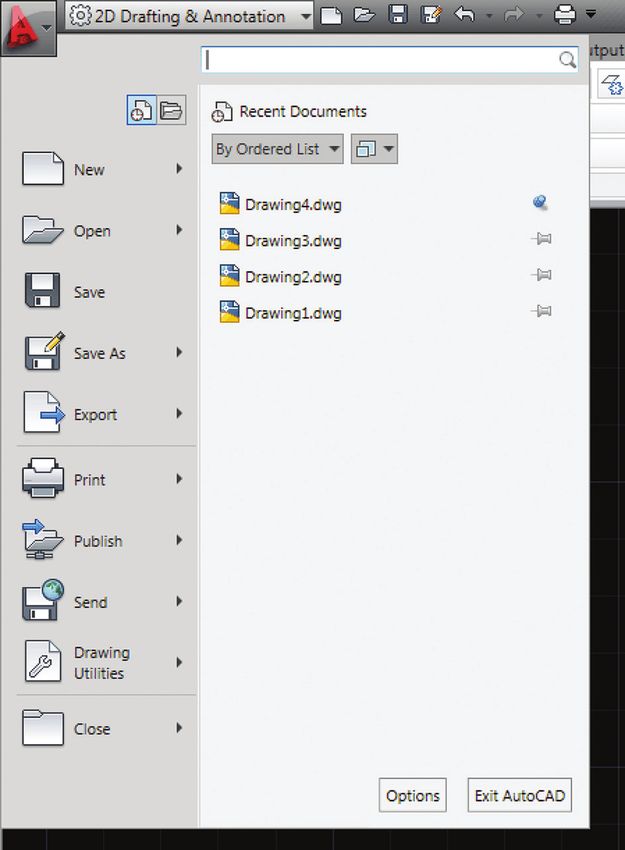The image size is (625, 850).
Task: Expand the Export submenu arrow
Action: [x=179, y=414]
